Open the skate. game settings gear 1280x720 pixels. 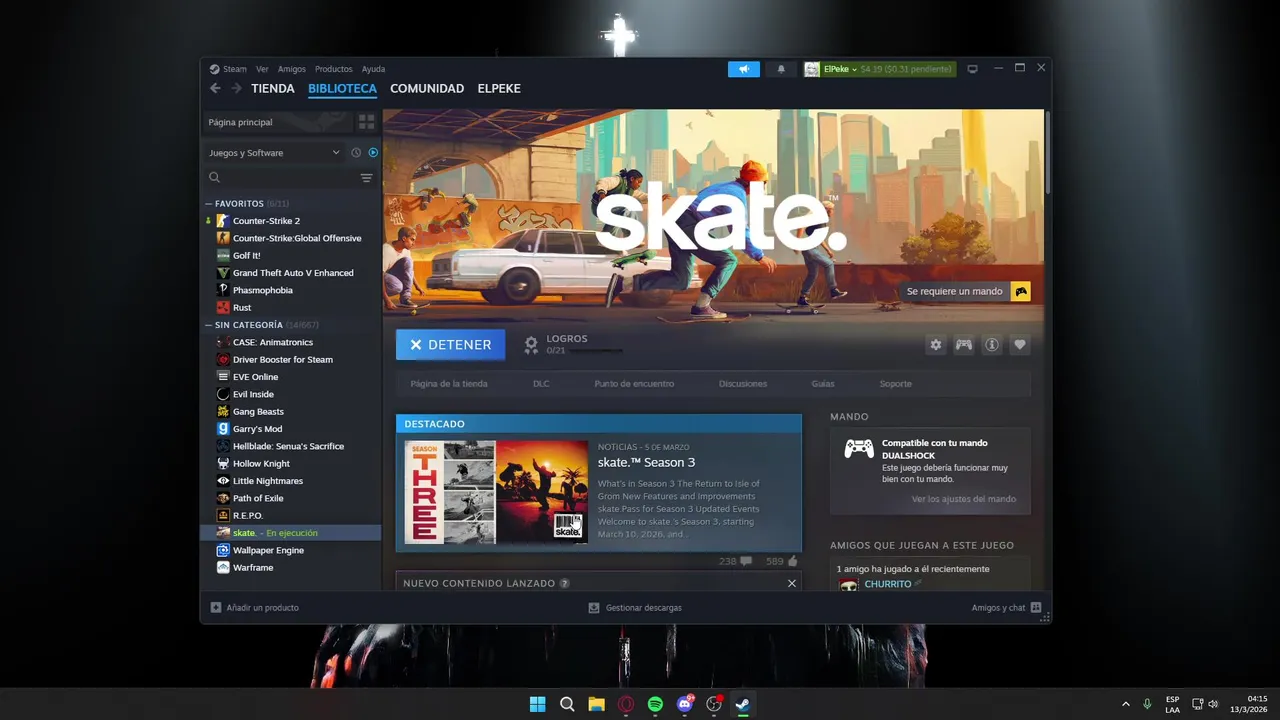(x=936, y=344)
